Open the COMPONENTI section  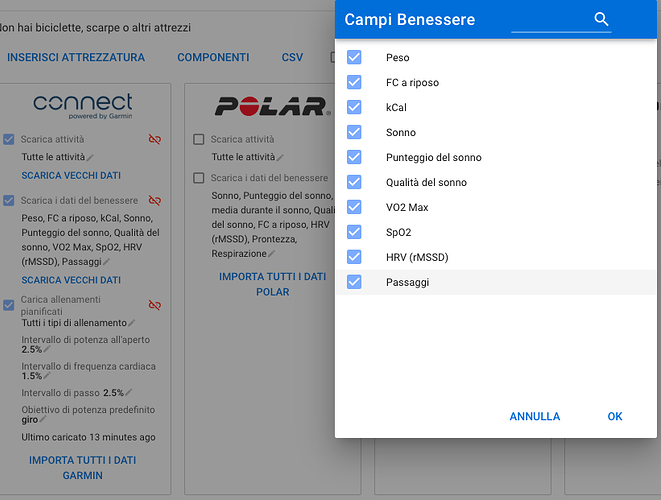click(x=213, y=57)
